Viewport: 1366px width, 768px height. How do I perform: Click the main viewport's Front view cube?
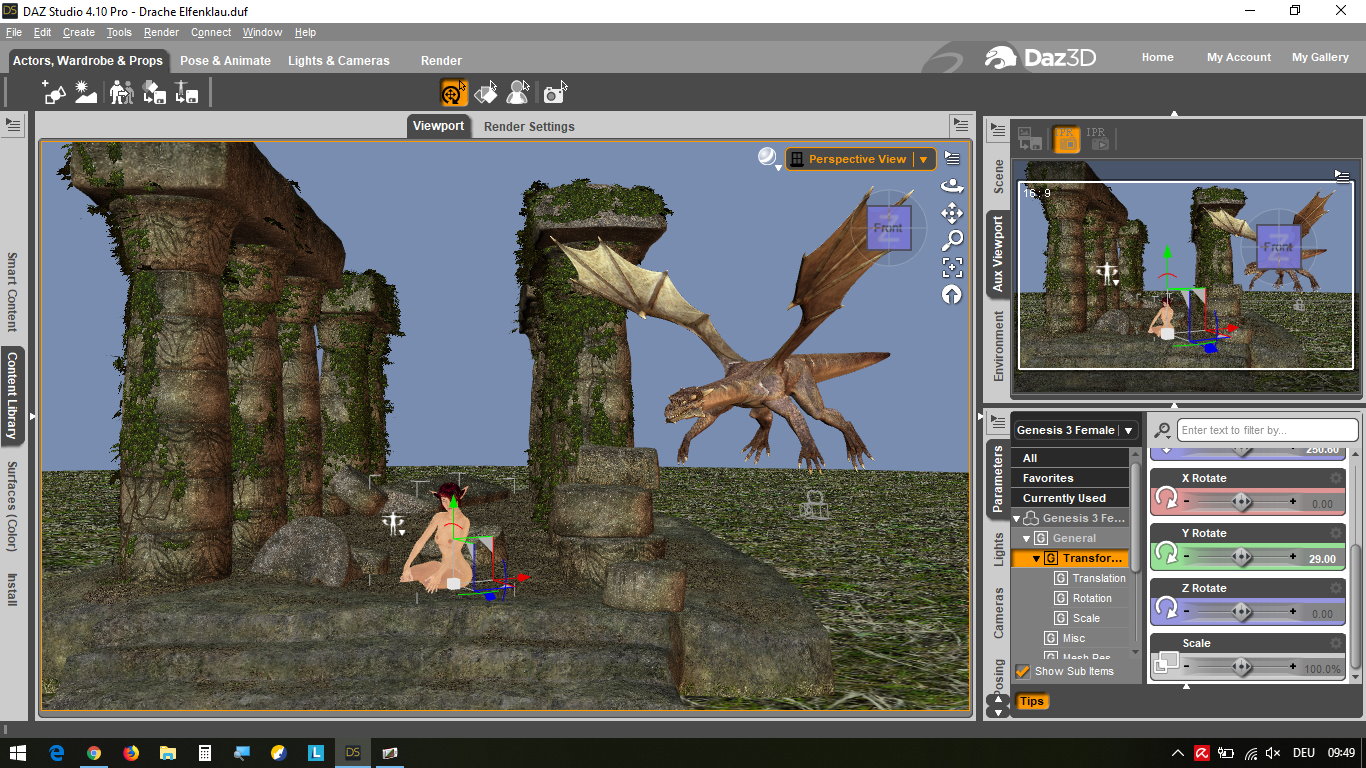click(888, 229)
